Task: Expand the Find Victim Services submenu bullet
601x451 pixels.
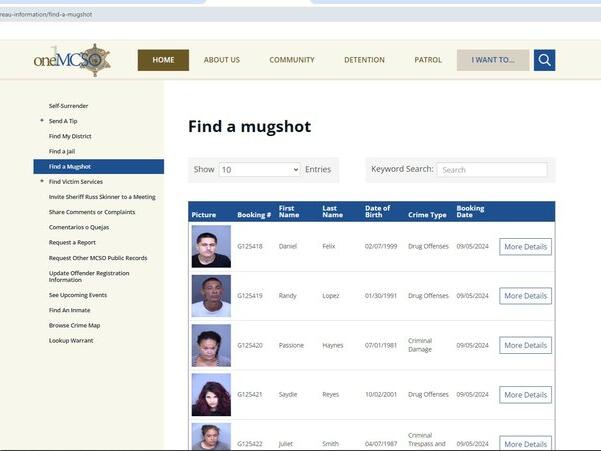Action: (42, 181)
